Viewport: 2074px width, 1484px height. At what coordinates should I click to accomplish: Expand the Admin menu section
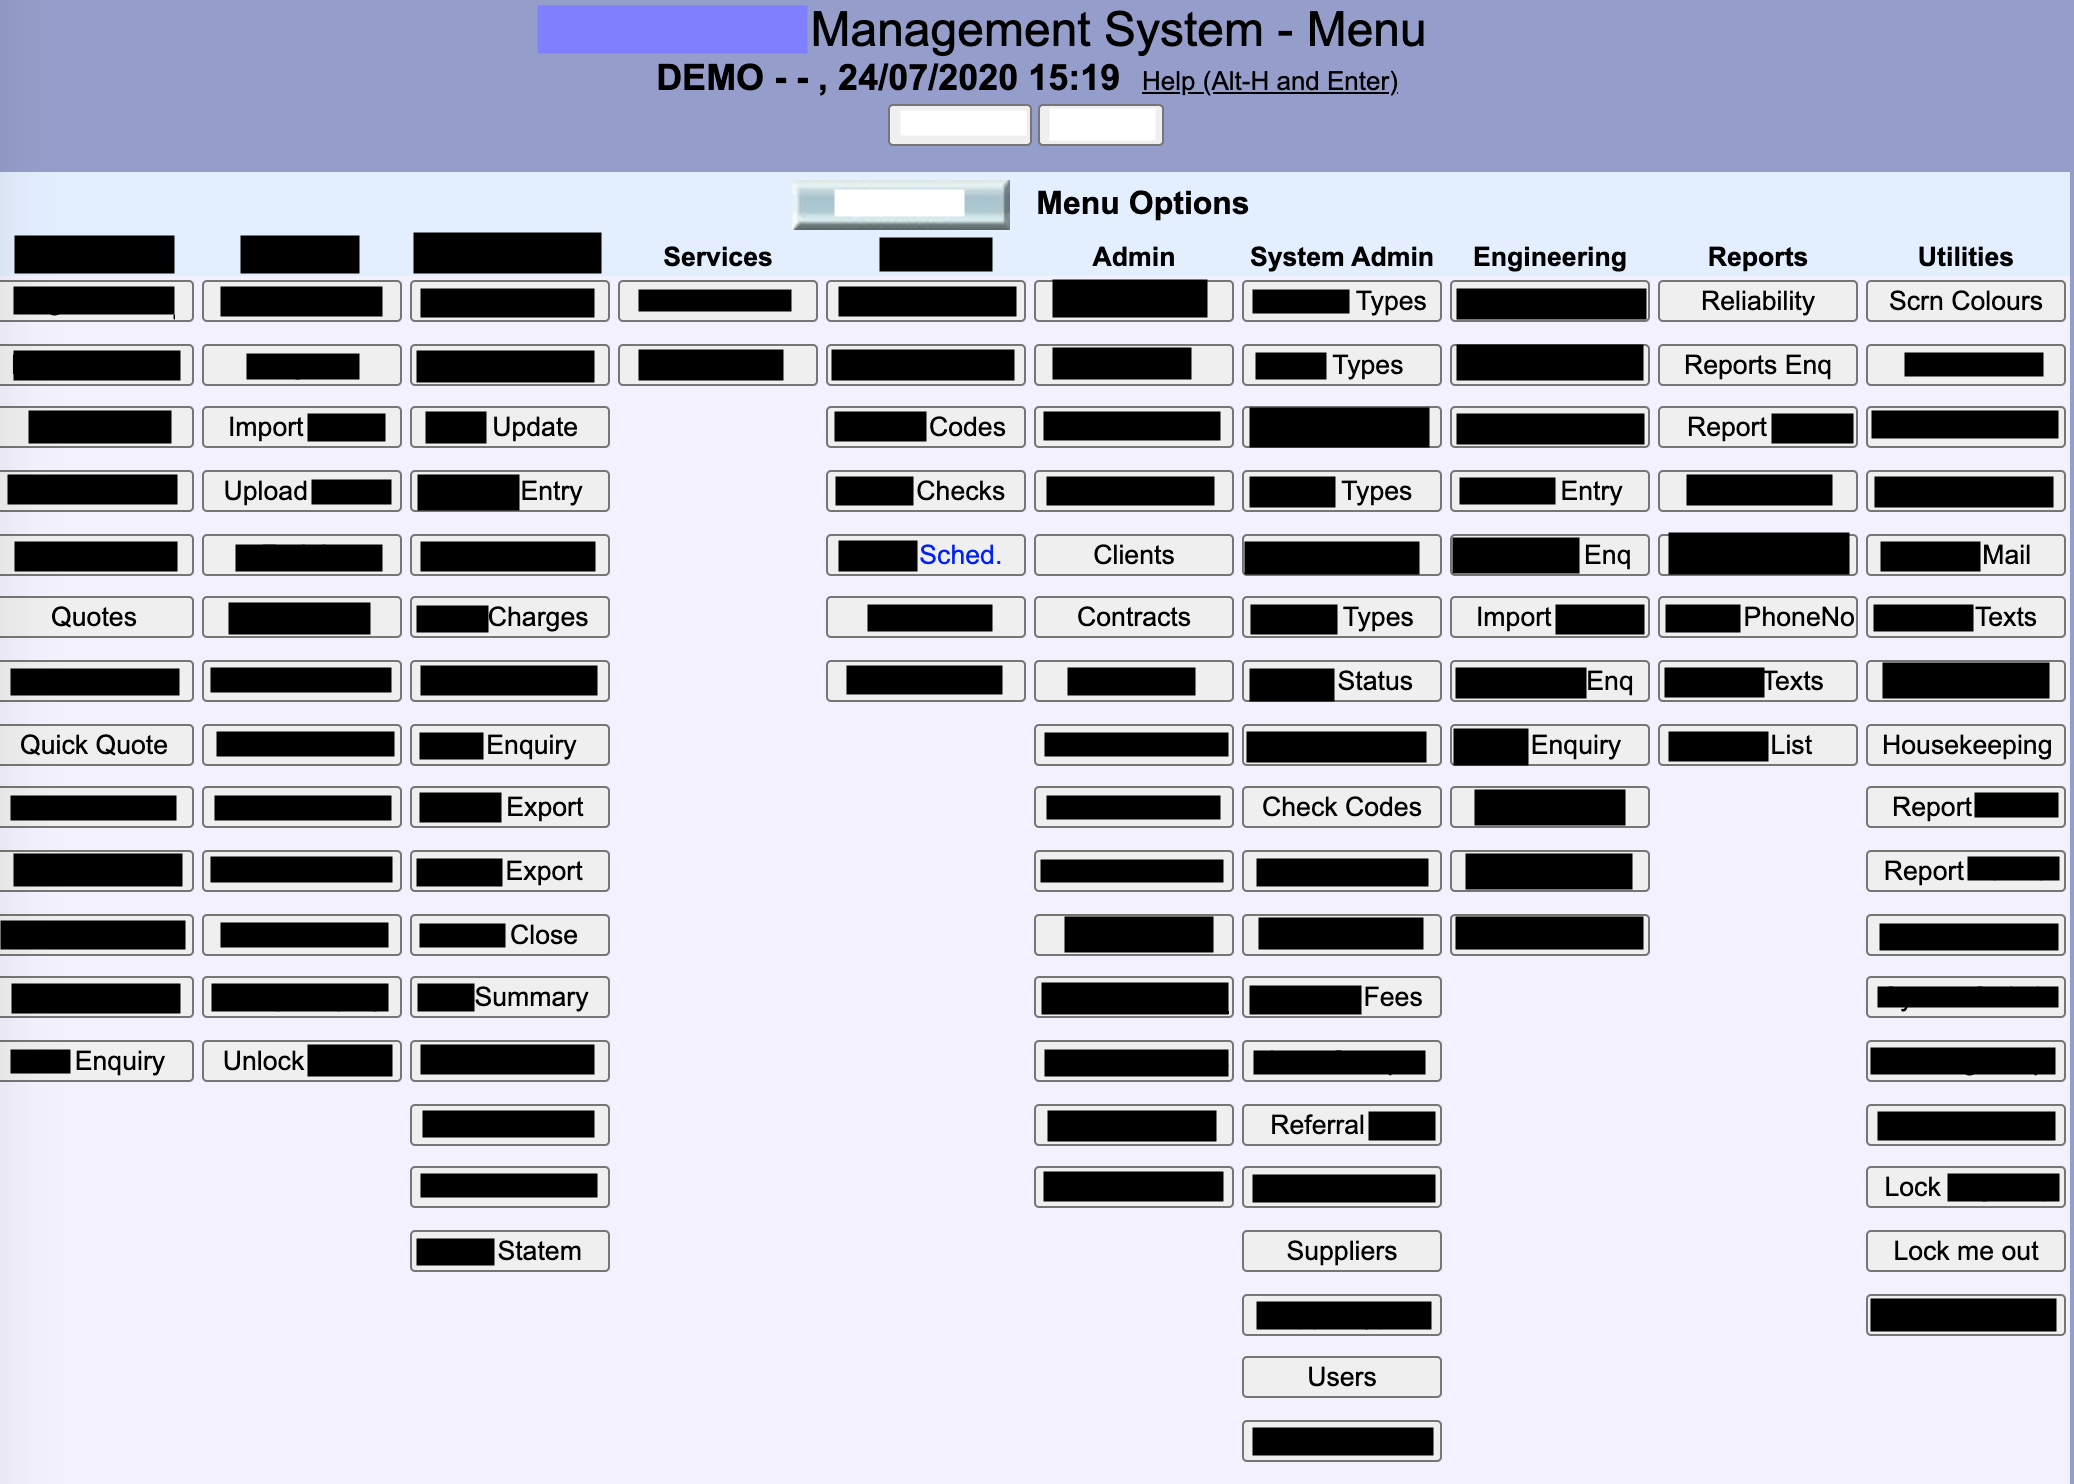coord(1132,257)
